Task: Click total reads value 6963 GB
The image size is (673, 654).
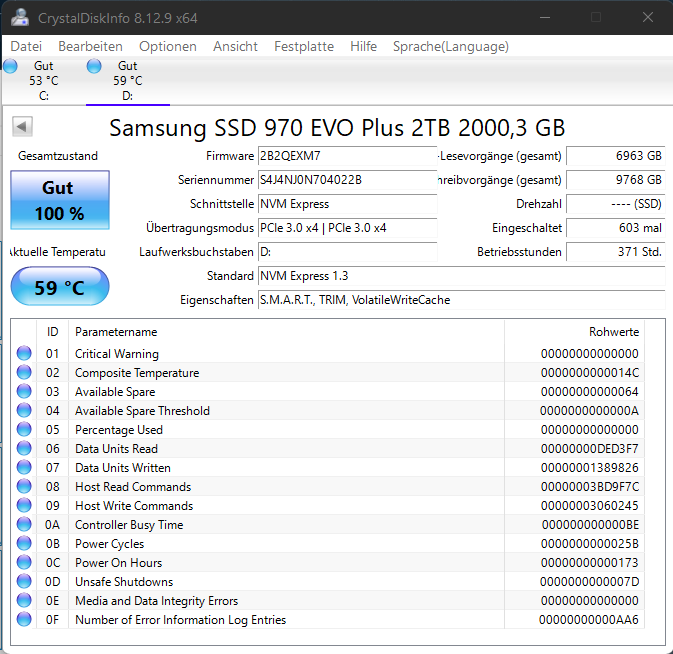Action: point(615,156)
